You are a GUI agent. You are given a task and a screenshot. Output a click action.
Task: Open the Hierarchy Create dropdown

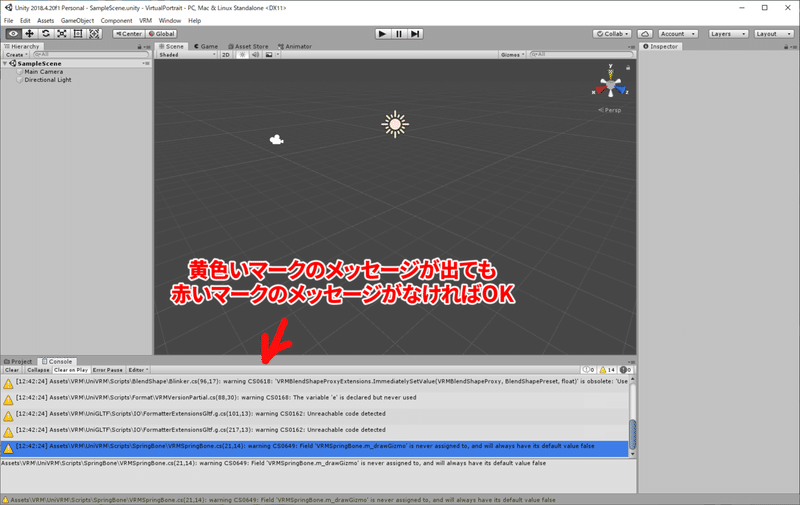coord(16,55)
